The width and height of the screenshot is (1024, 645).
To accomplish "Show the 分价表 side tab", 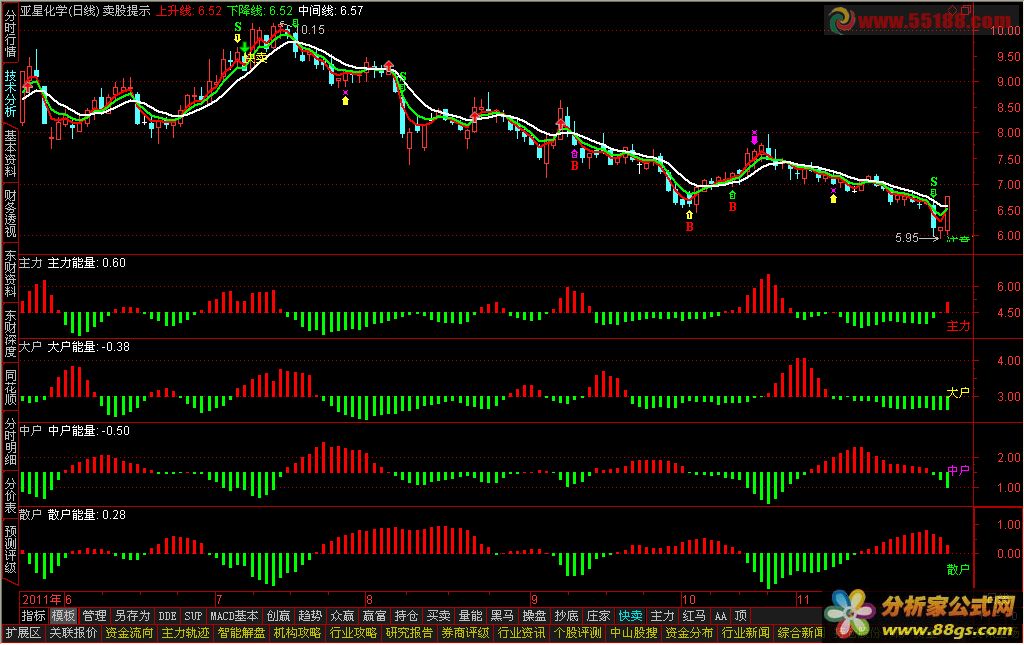I will click(x=10, y=495).
